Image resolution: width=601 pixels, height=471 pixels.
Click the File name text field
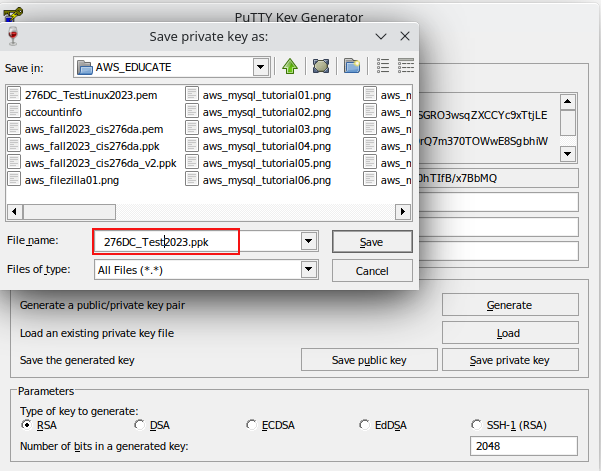(198, 241)
